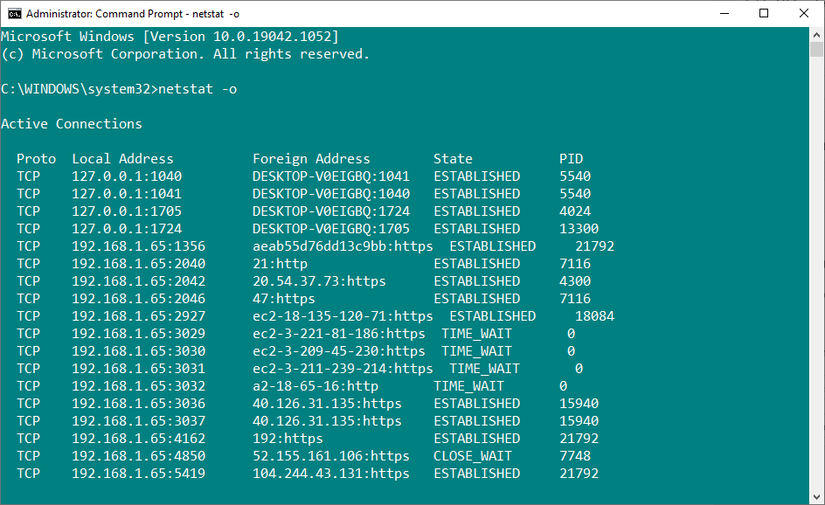Click PID value 4024
The width and height of the screenshot is (825, 505).
(575, 211)
